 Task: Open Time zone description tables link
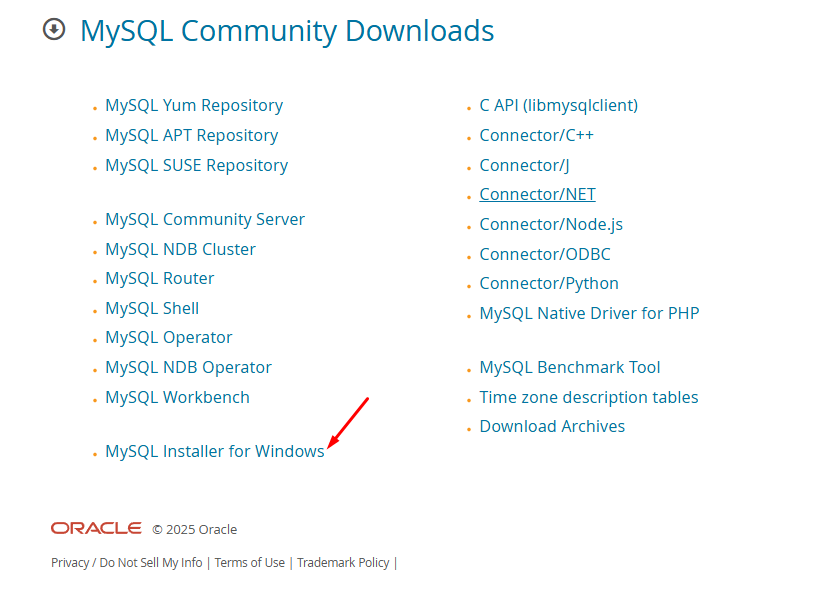click(589, 397)
